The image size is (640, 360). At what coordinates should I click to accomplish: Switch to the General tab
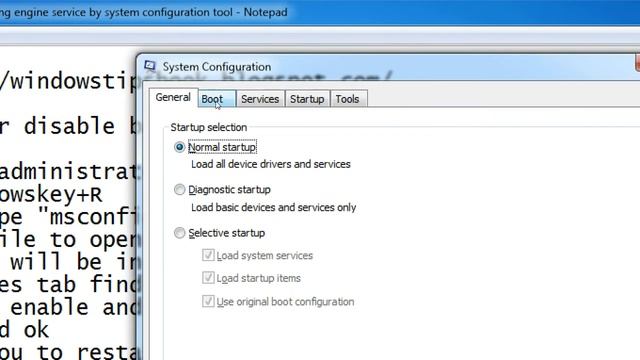[x=173, y=98]
